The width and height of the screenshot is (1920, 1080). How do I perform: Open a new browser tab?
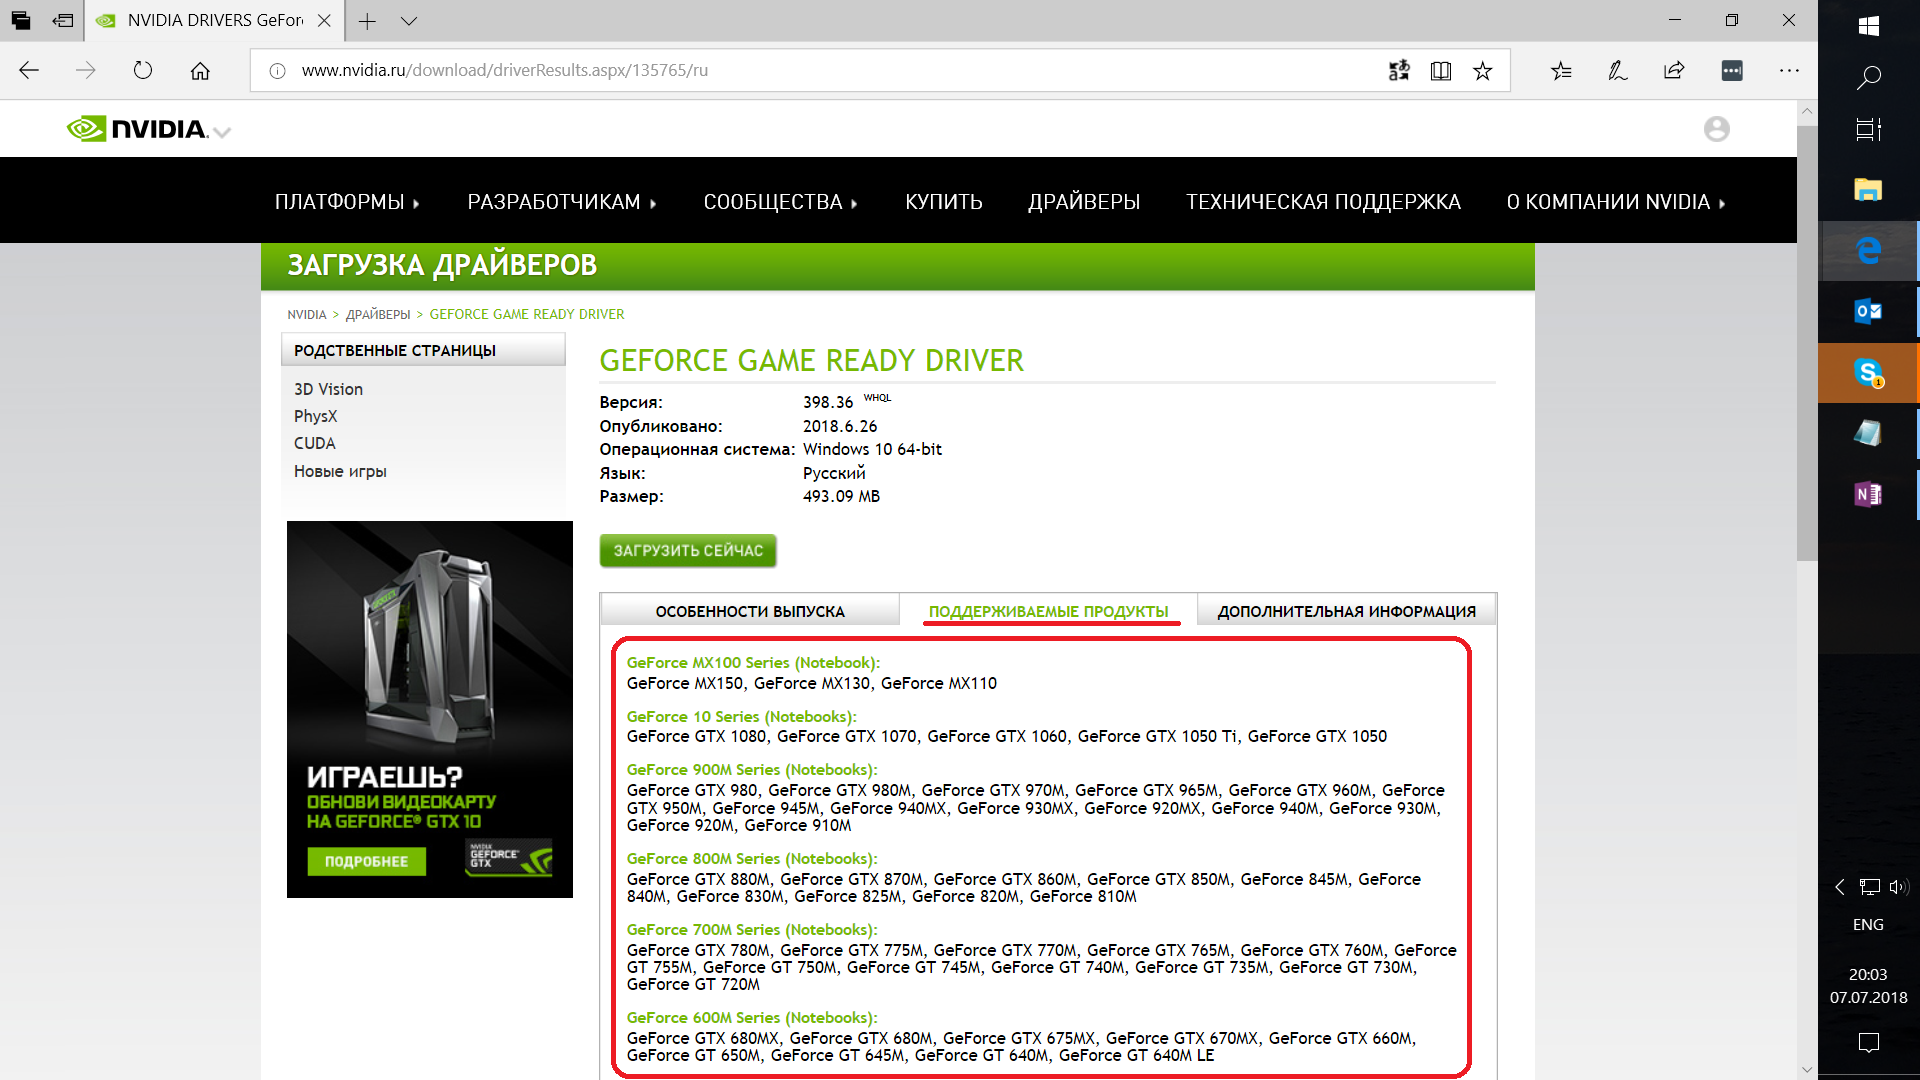pyautogui.click(x=367, y=21)
